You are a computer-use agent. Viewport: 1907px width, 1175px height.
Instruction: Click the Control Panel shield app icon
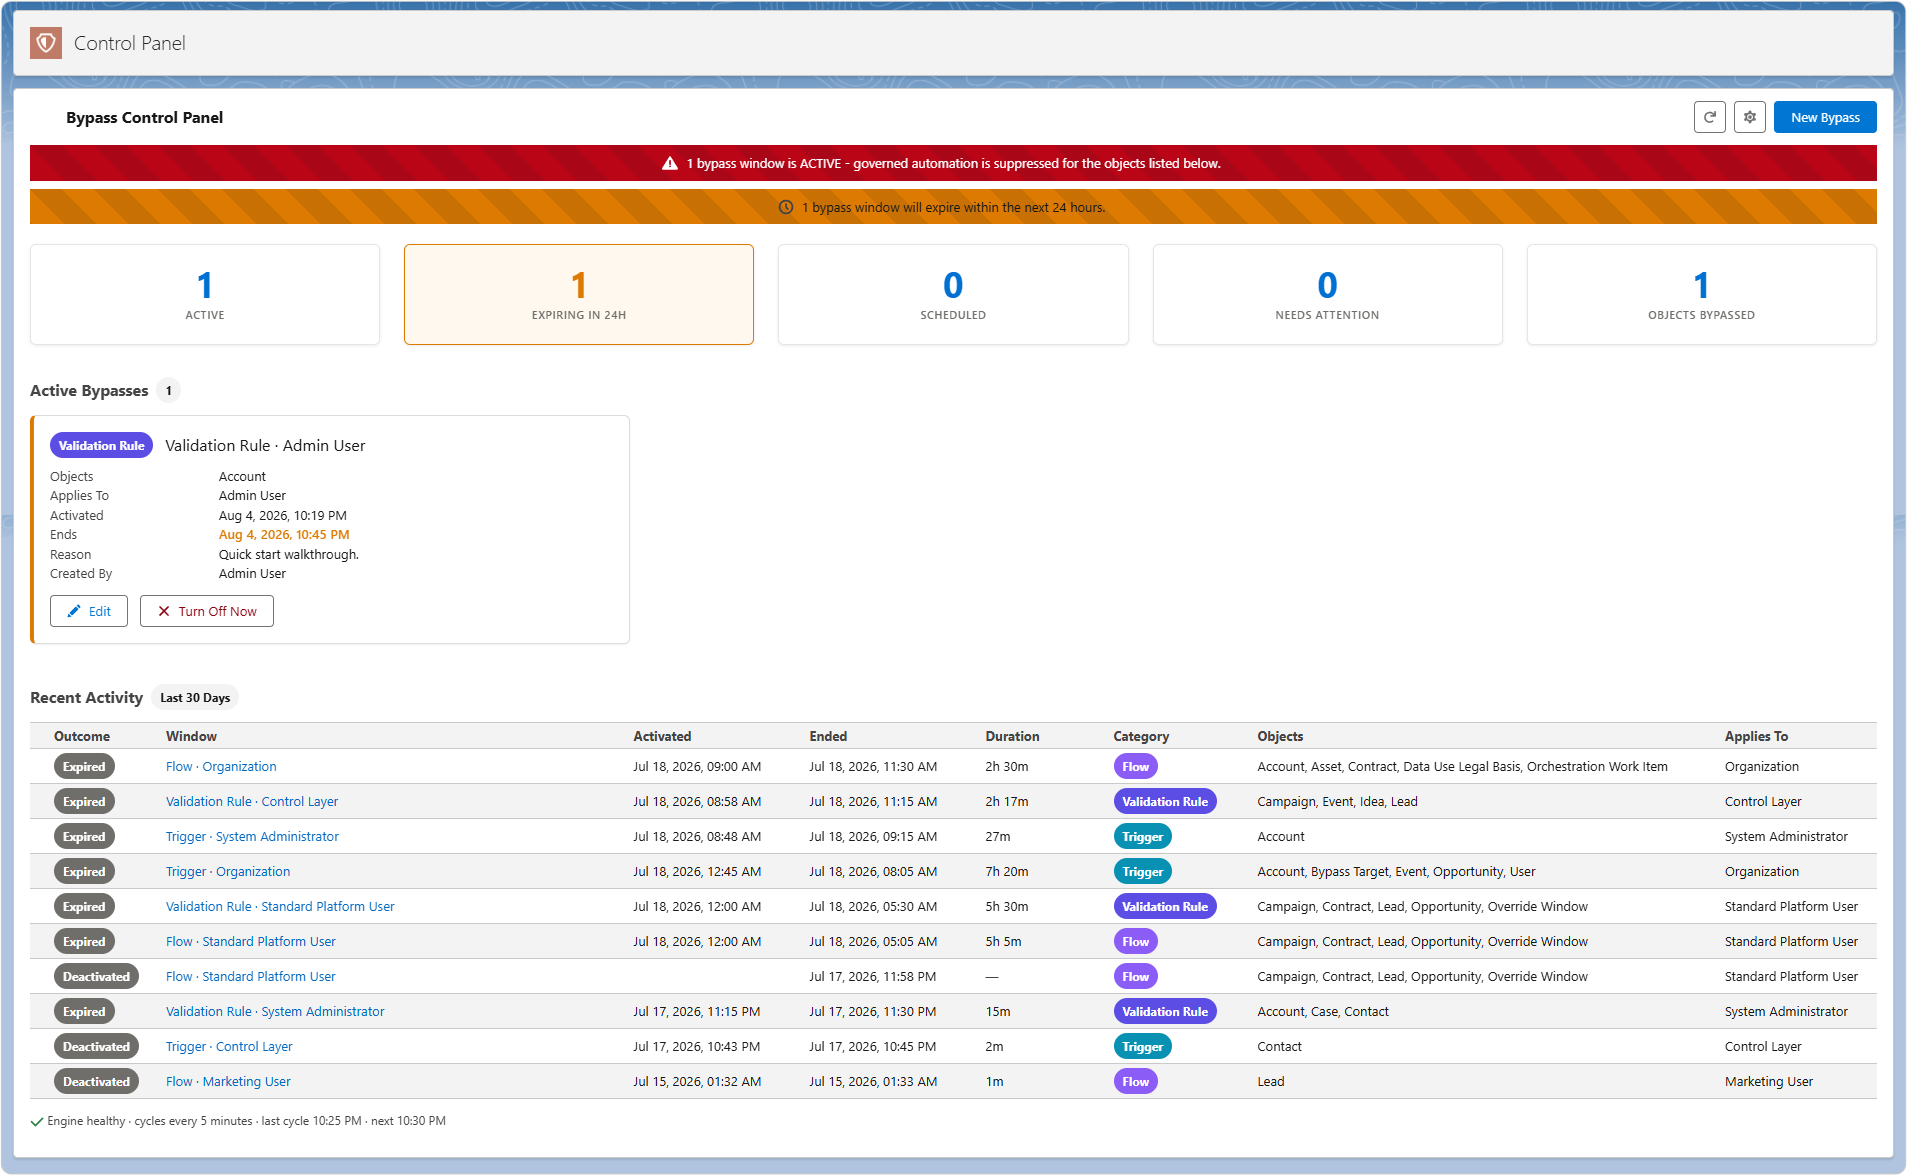46,43
